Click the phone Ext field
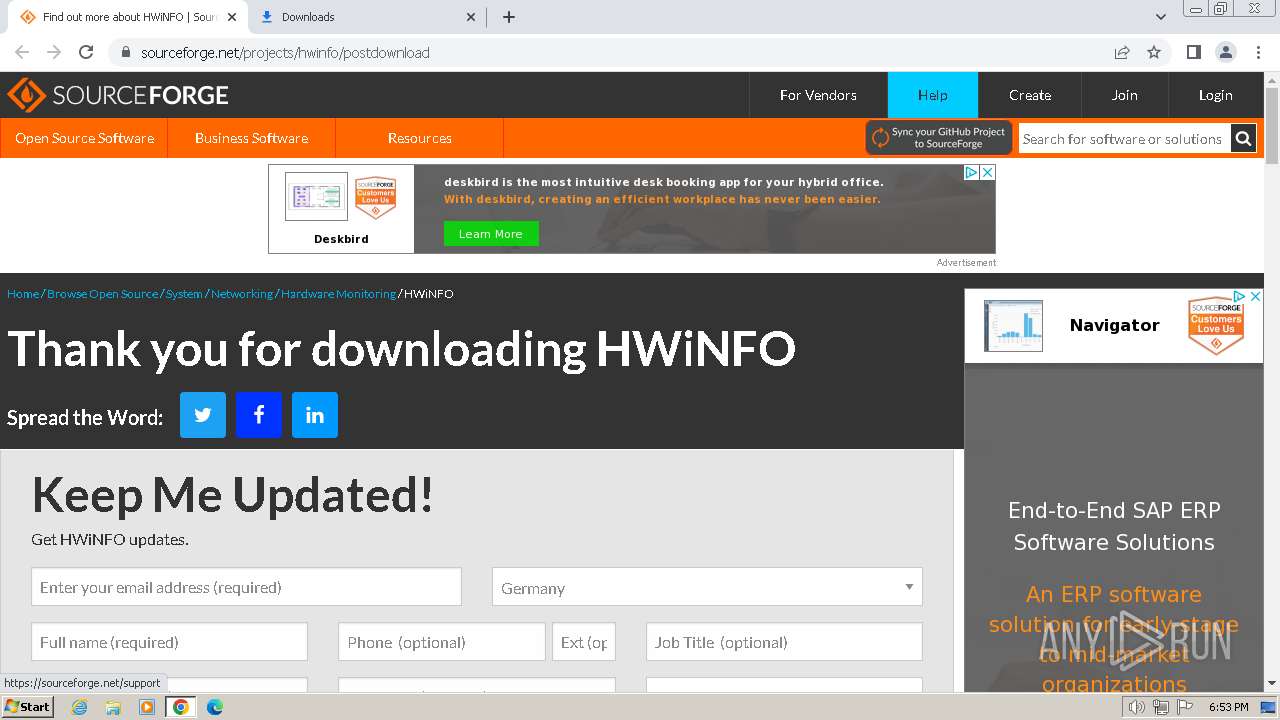Viewport: 1280px width, 720px height. click(584, 642)
